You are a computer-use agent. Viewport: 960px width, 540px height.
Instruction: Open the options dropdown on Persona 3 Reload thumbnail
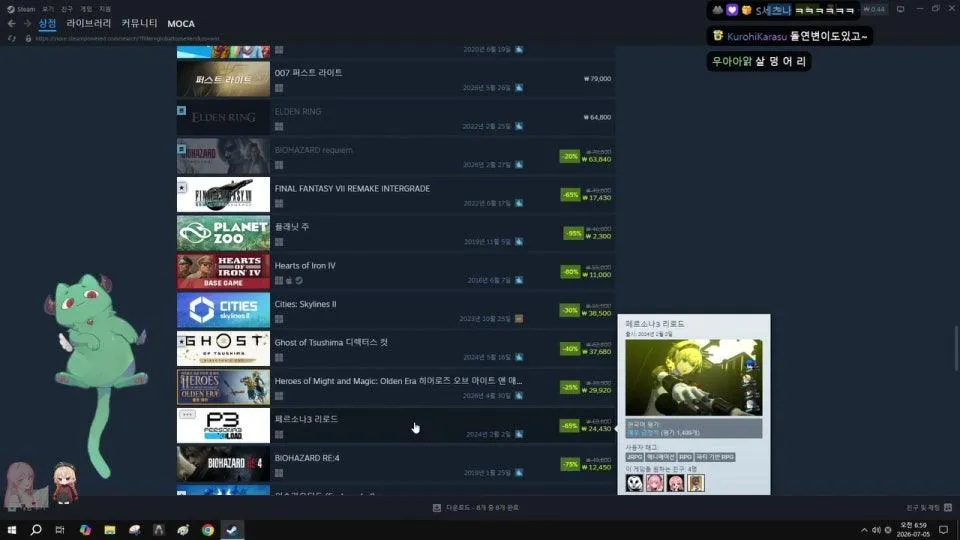[187, 414]
